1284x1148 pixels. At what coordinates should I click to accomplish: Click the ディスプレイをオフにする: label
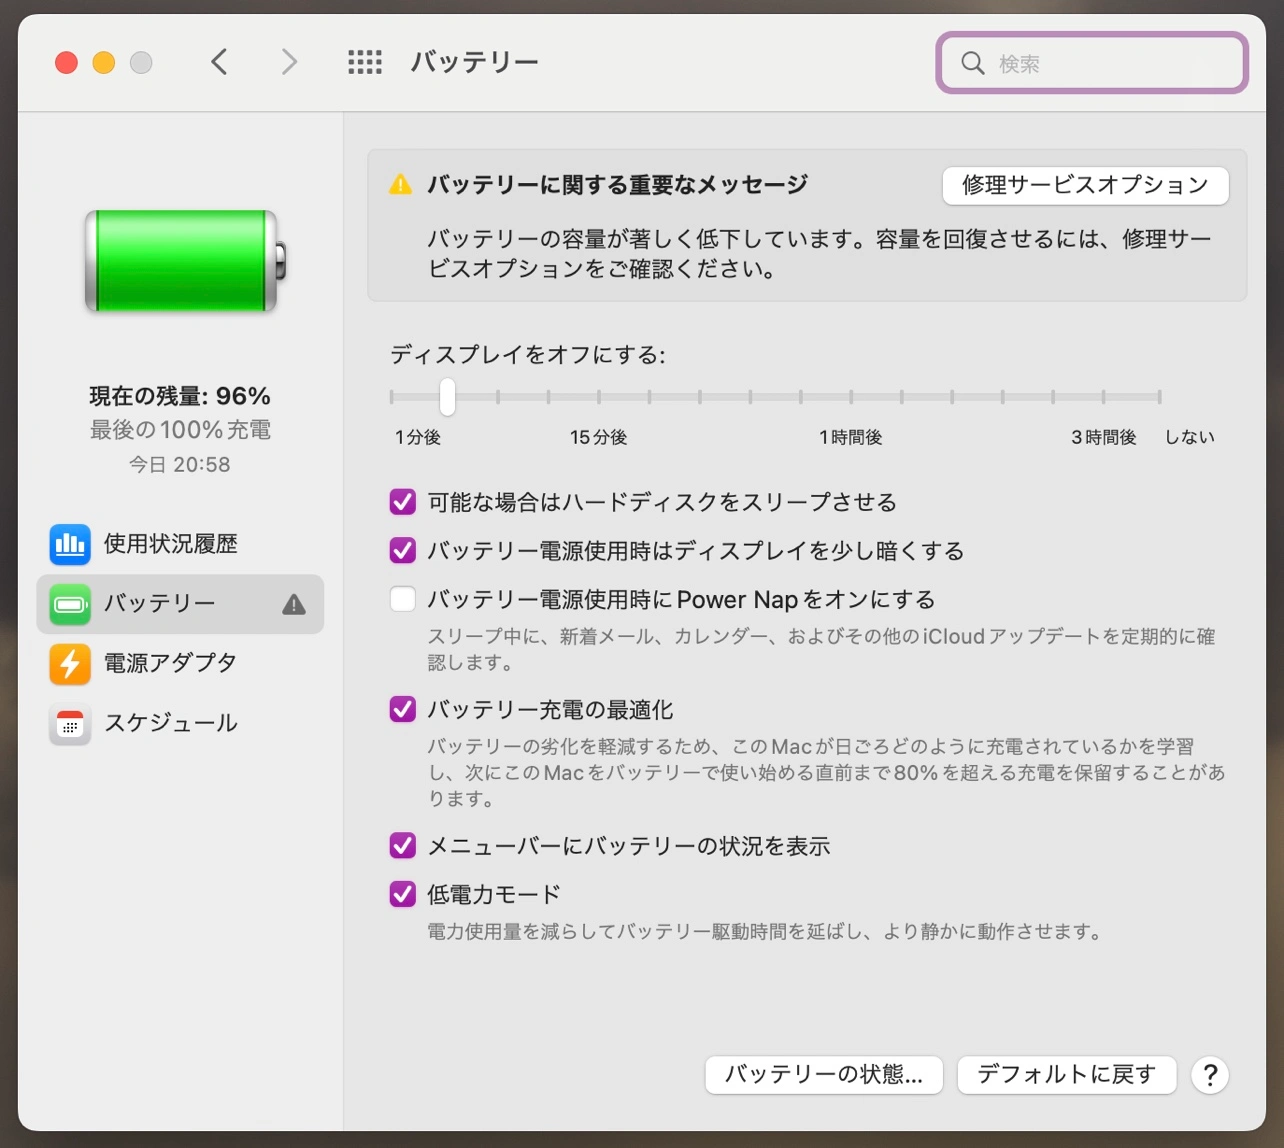coord(528,355)
